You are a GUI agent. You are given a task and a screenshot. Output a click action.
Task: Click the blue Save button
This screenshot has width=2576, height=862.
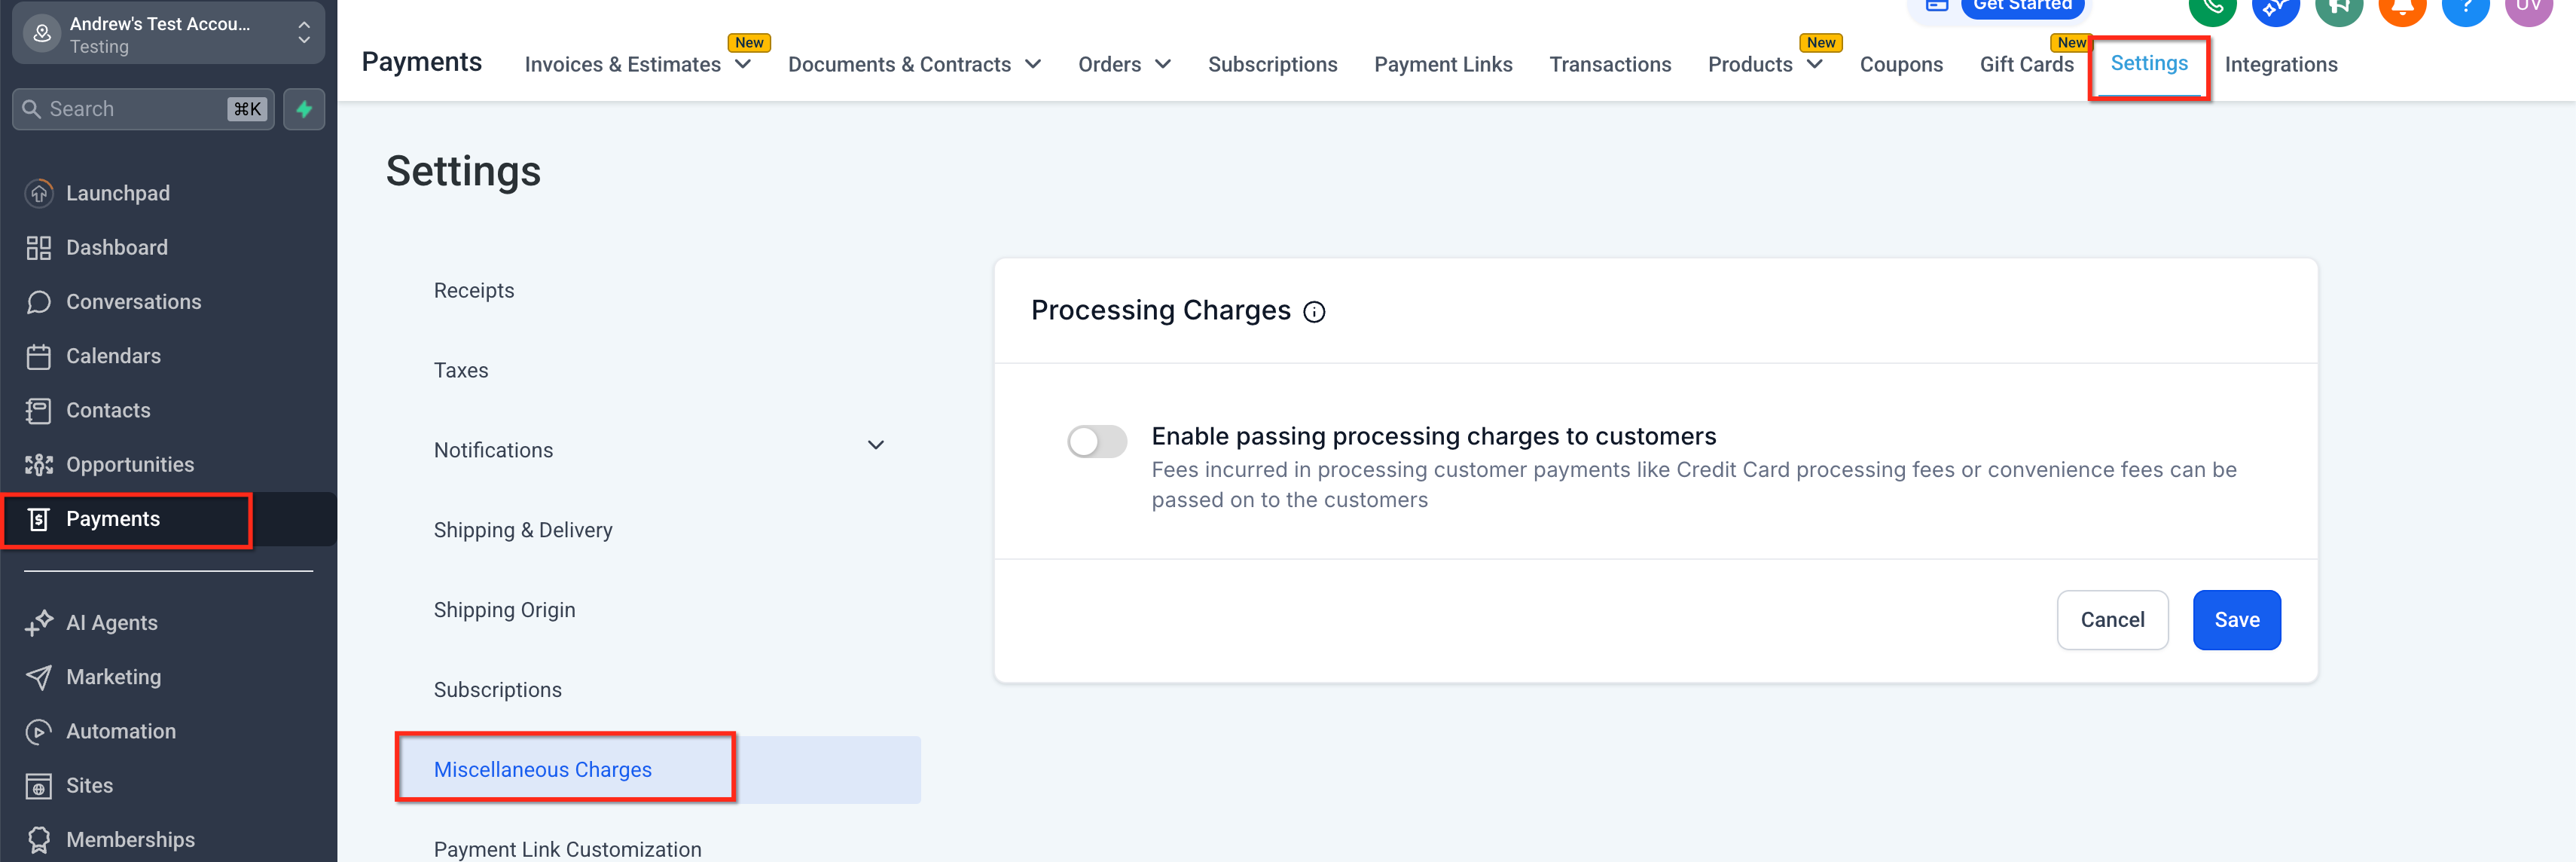(2236, 620)
